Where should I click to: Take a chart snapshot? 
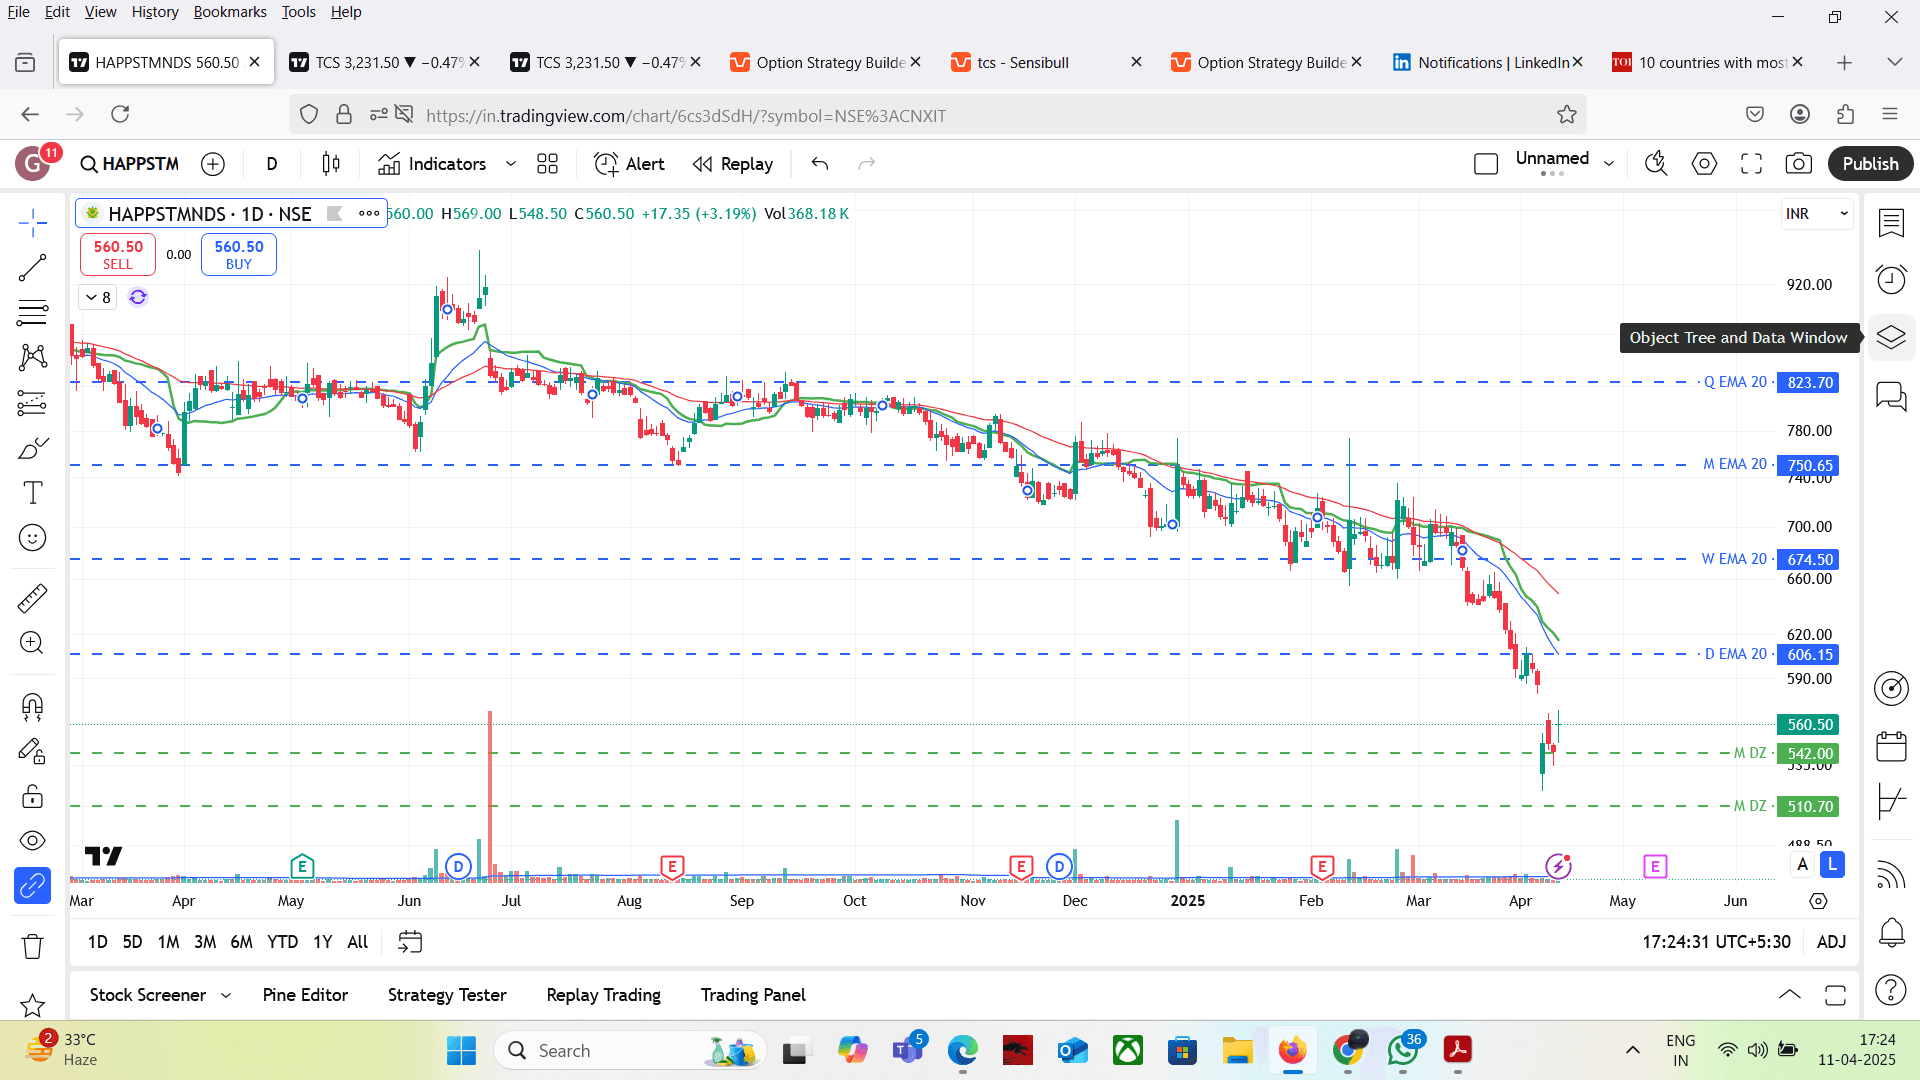1798,164
